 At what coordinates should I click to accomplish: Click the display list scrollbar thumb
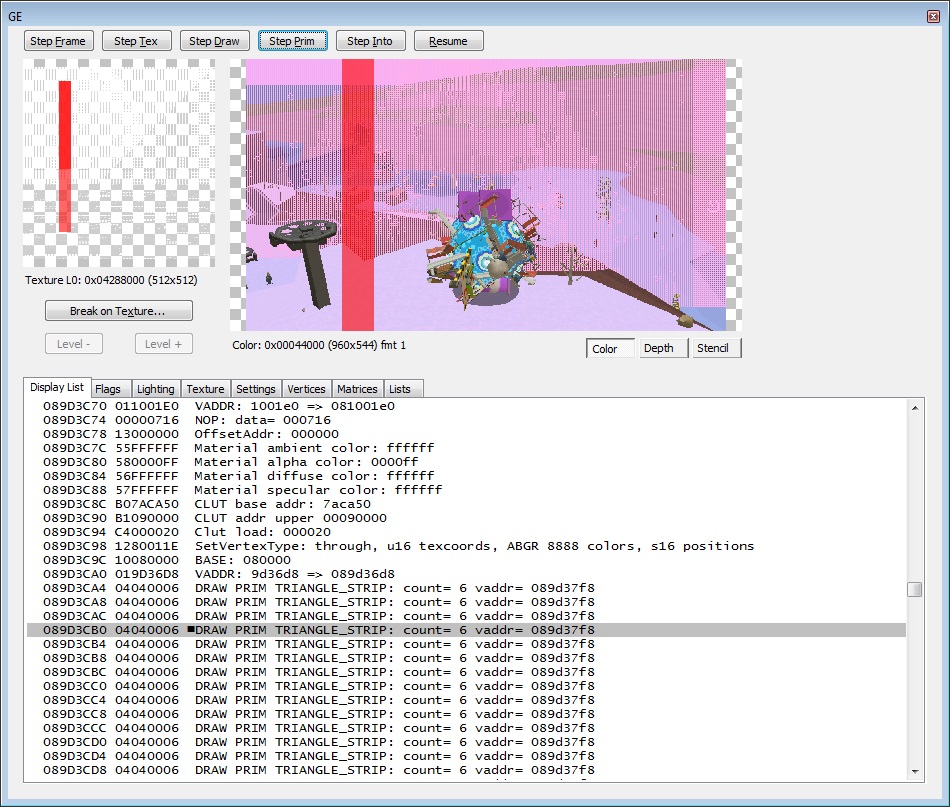point(915,589)
